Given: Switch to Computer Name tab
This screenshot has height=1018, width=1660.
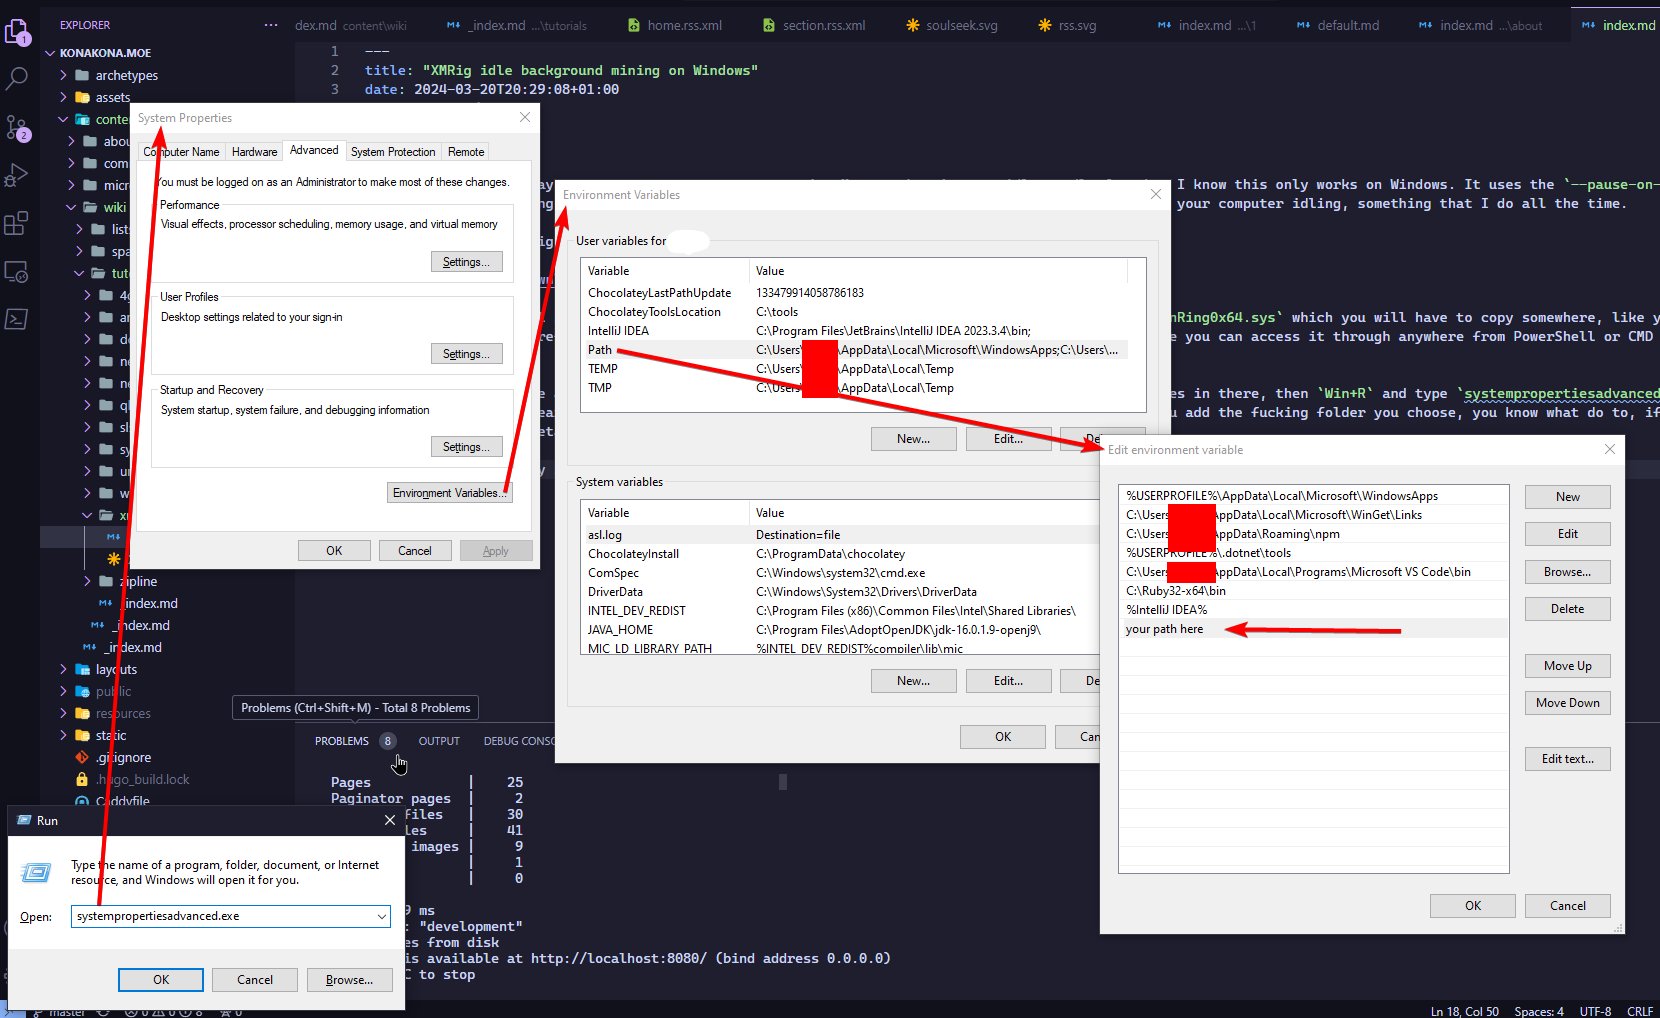Looking at the screenshot, I should point(181,152).
